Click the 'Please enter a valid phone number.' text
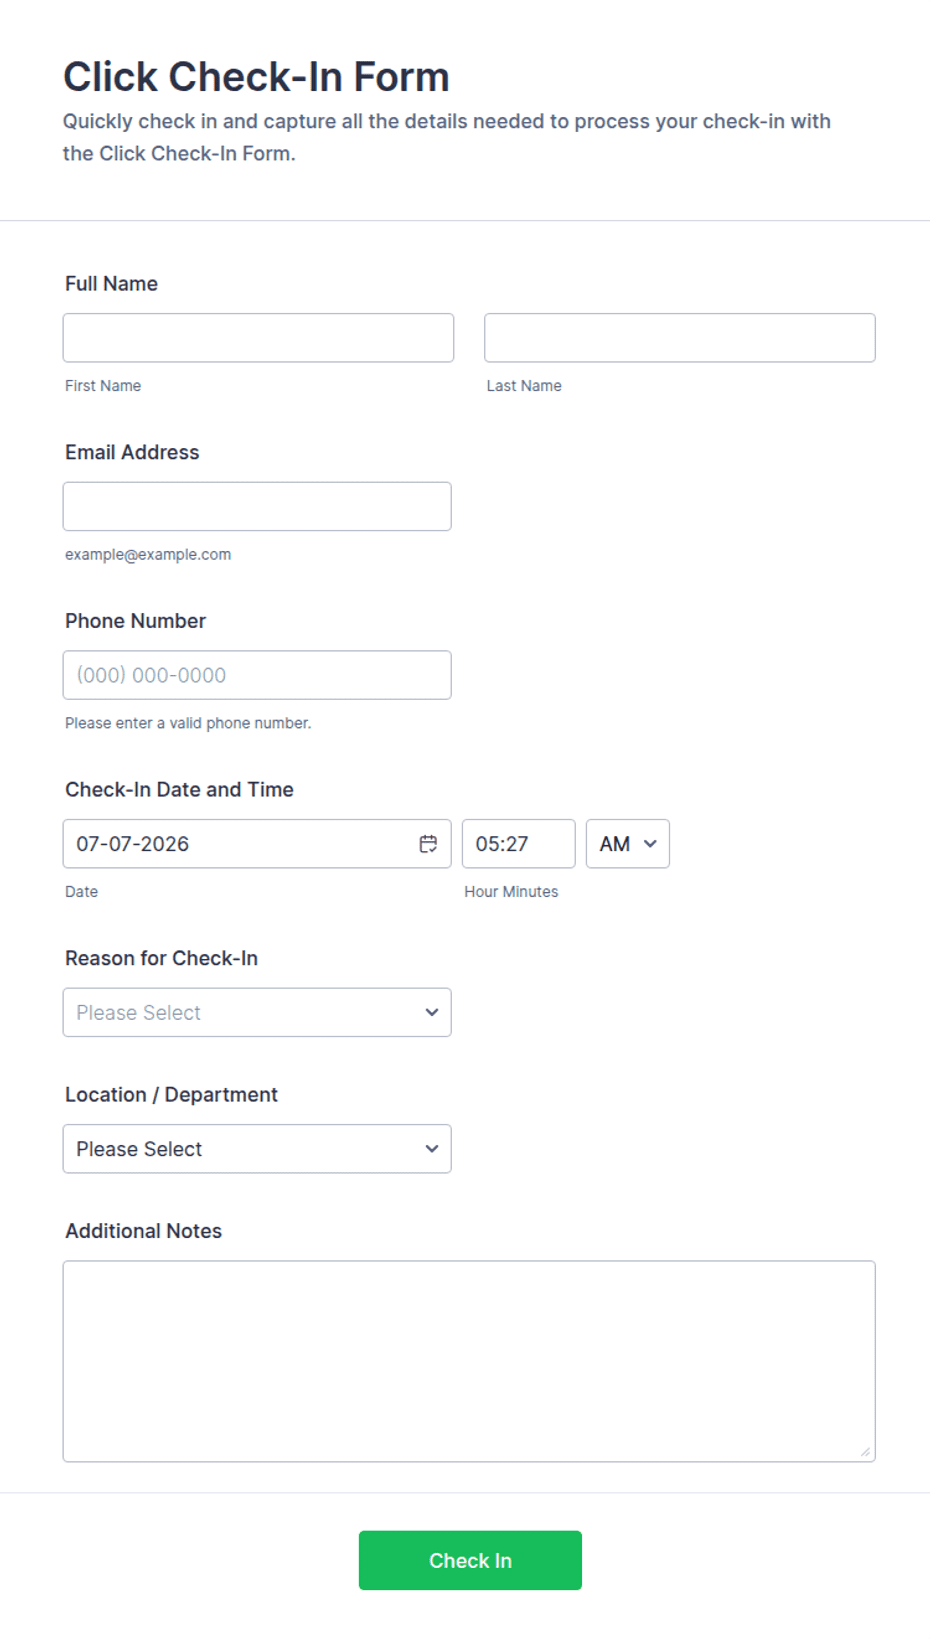The width and height of the screenshot is (930, 1639). tap(188, 723)
